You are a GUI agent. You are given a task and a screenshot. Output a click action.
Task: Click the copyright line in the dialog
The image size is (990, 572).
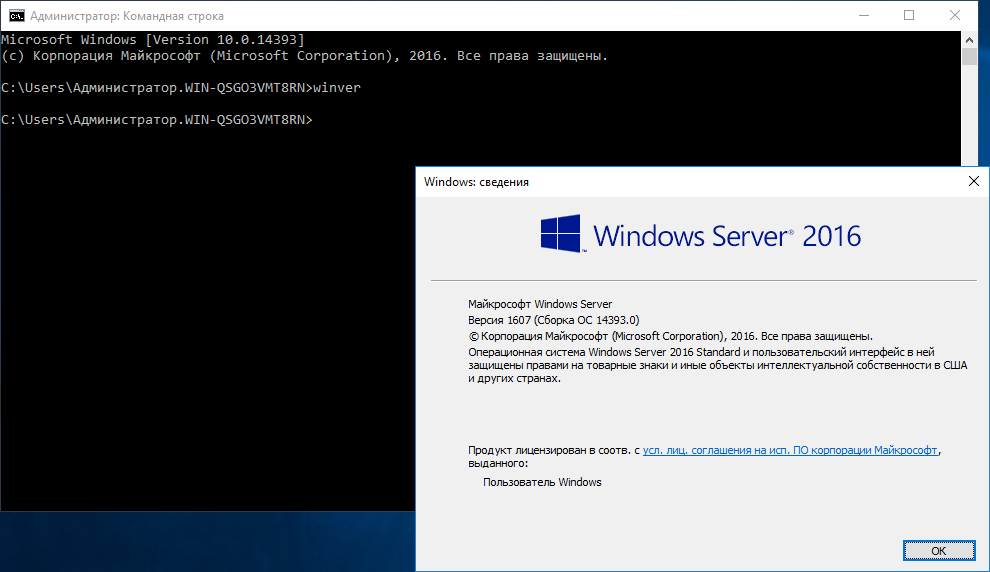point(671,336)
